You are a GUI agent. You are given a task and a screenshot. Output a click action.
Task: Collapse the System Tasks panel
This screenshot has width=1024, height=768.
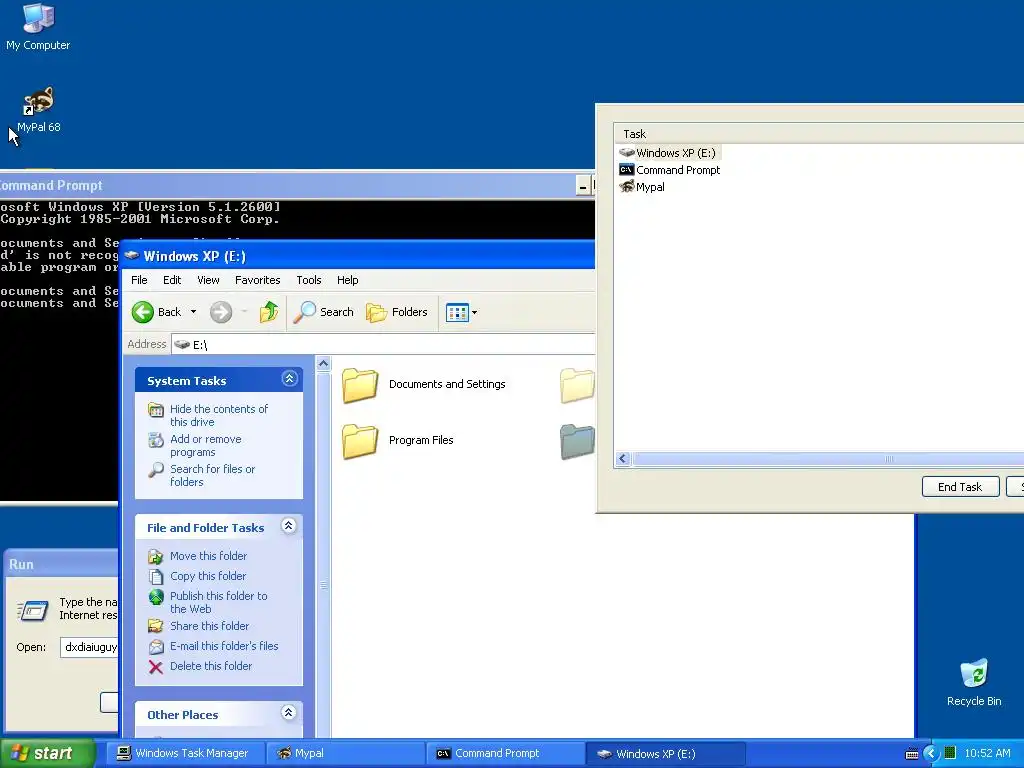(289, 379)
